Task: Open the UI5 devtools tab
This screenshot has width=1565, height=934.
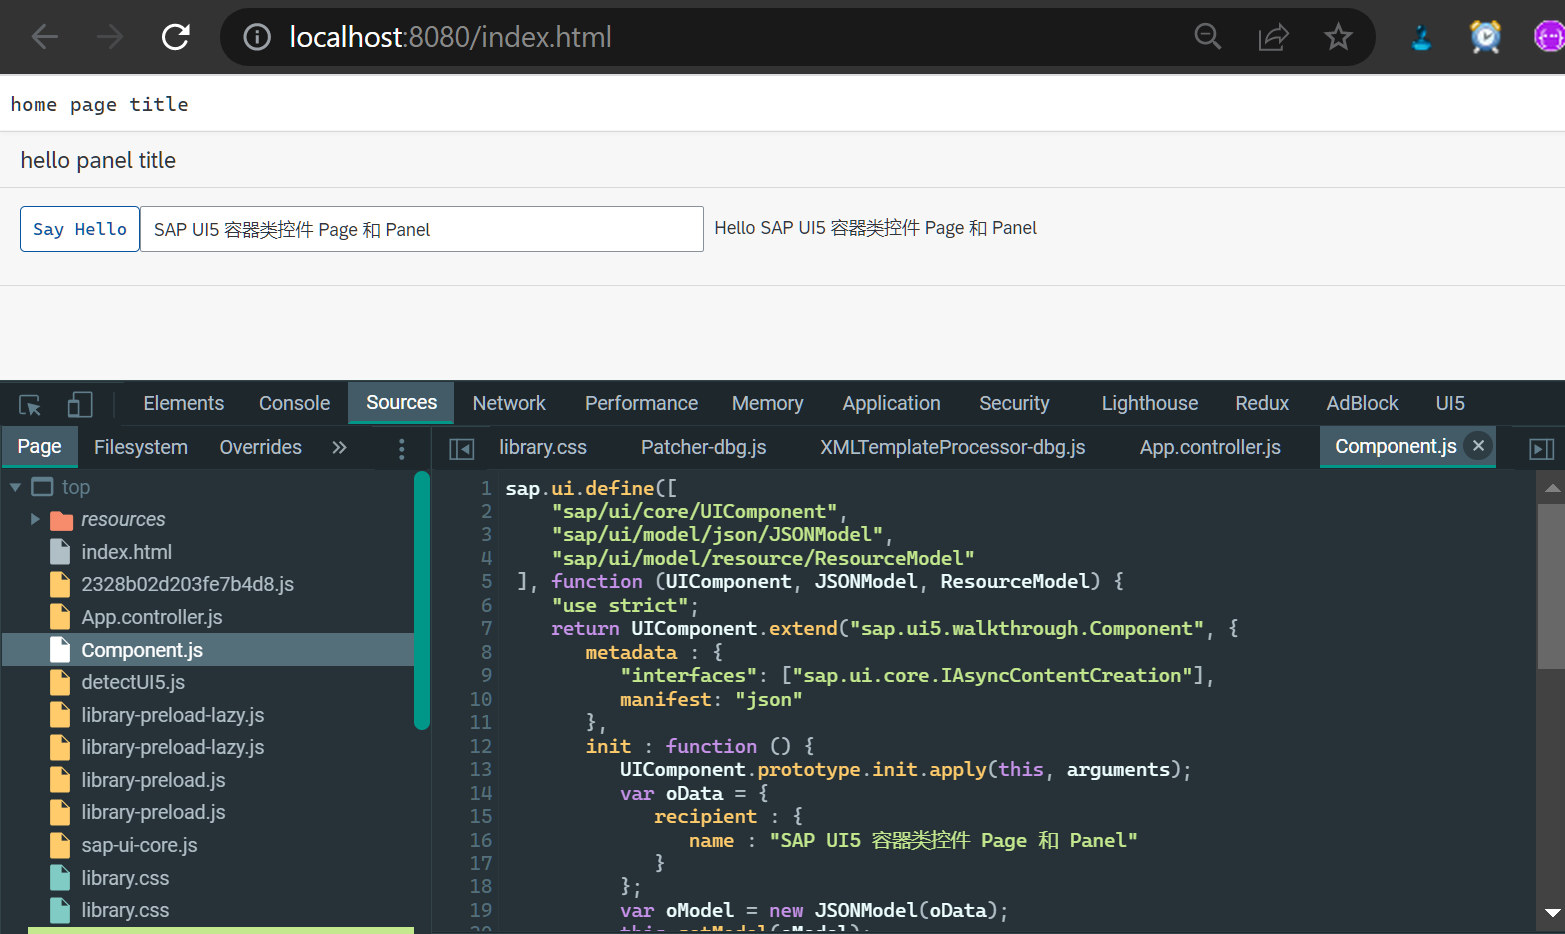Action: click(1449, 403)
